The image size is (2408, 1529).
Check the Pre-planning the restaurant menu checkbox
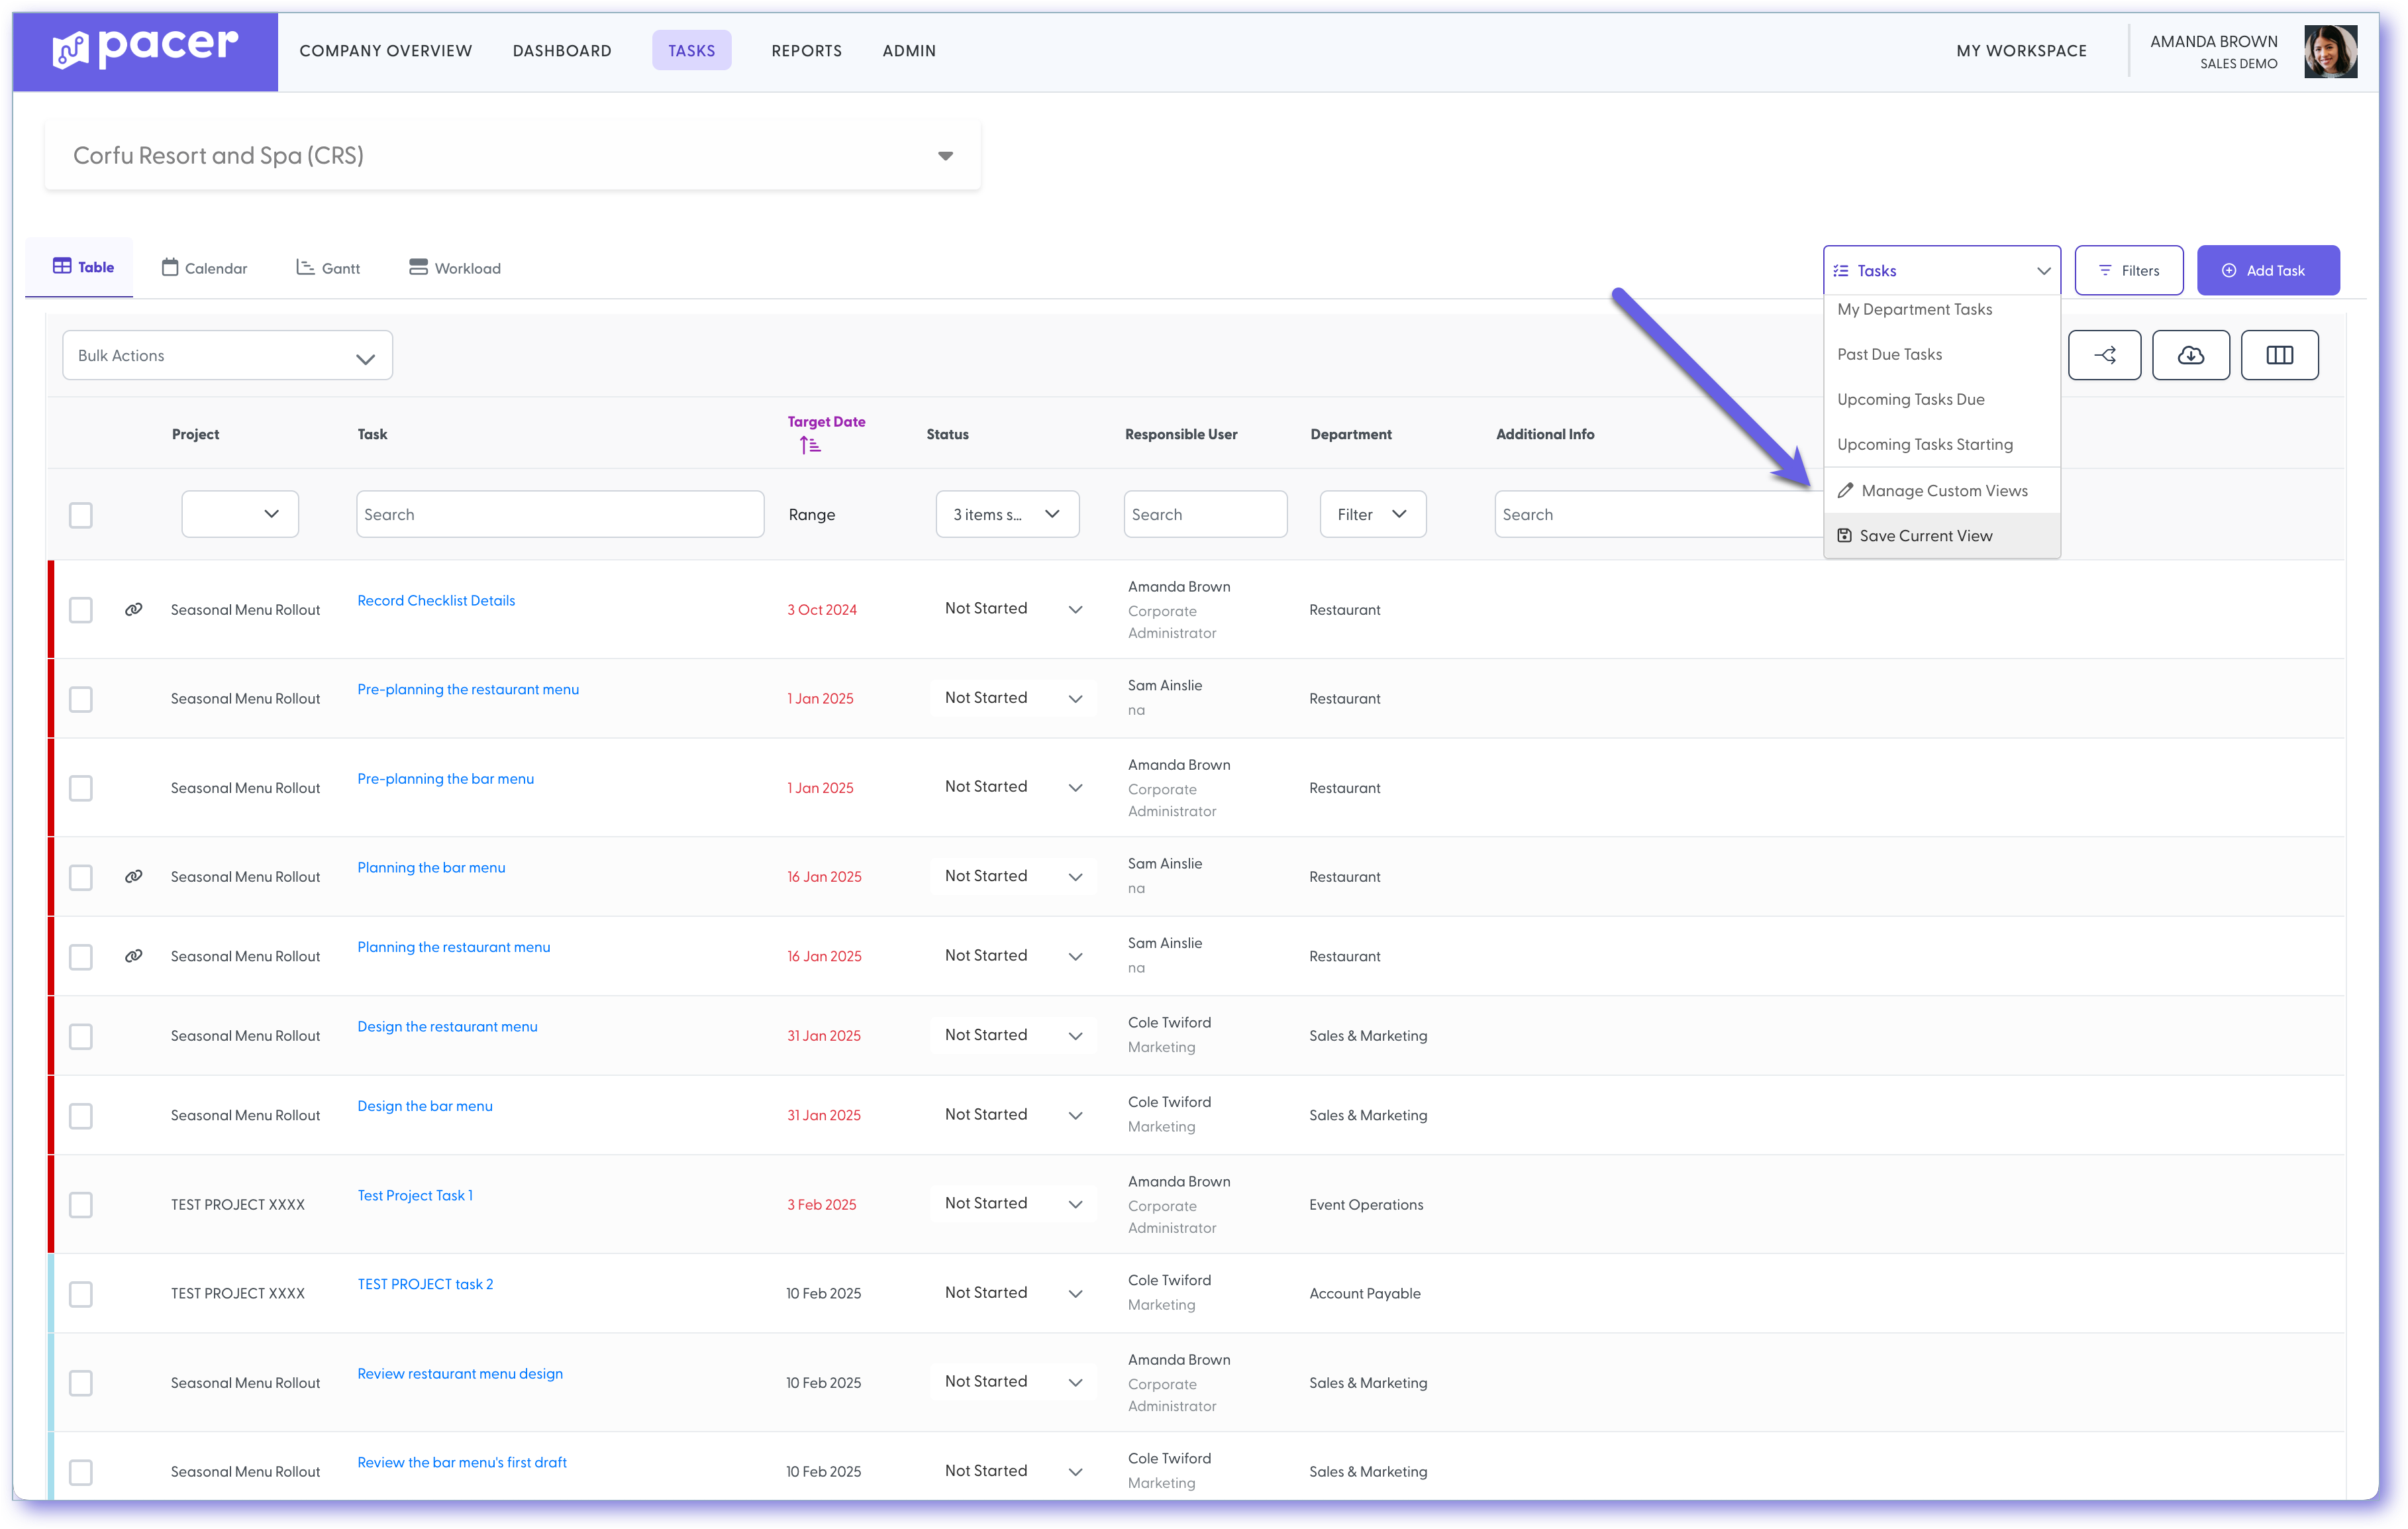[81, 699]
